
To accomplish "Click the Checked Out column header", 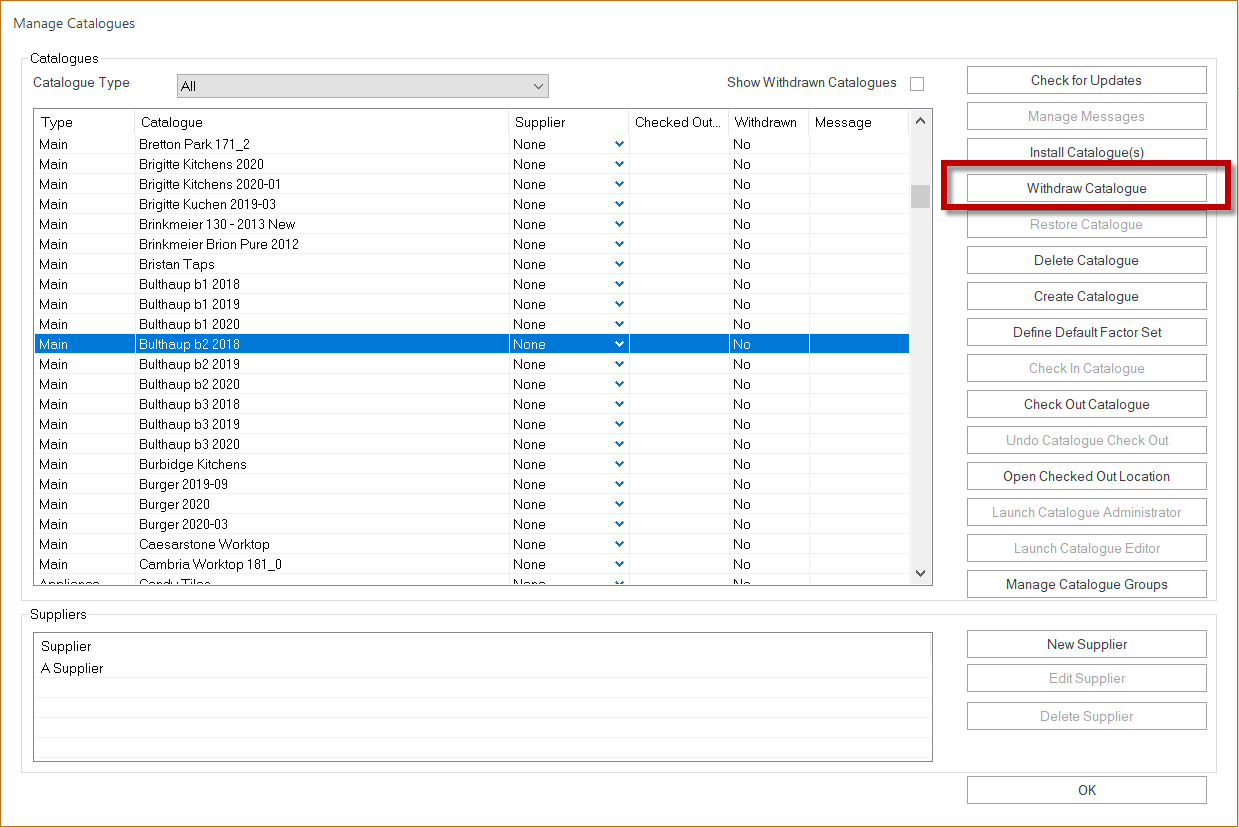I will click(x=679, y=122).
